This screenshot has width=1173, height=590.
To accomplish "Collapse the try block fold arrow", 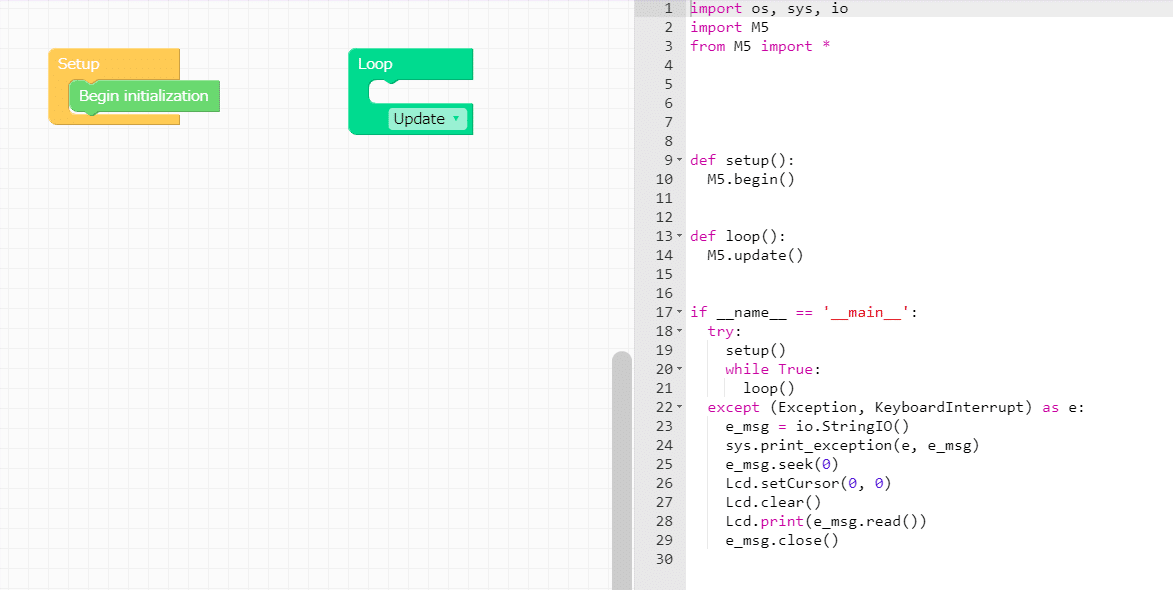I will pyautogui.click(x=679, y=331).
